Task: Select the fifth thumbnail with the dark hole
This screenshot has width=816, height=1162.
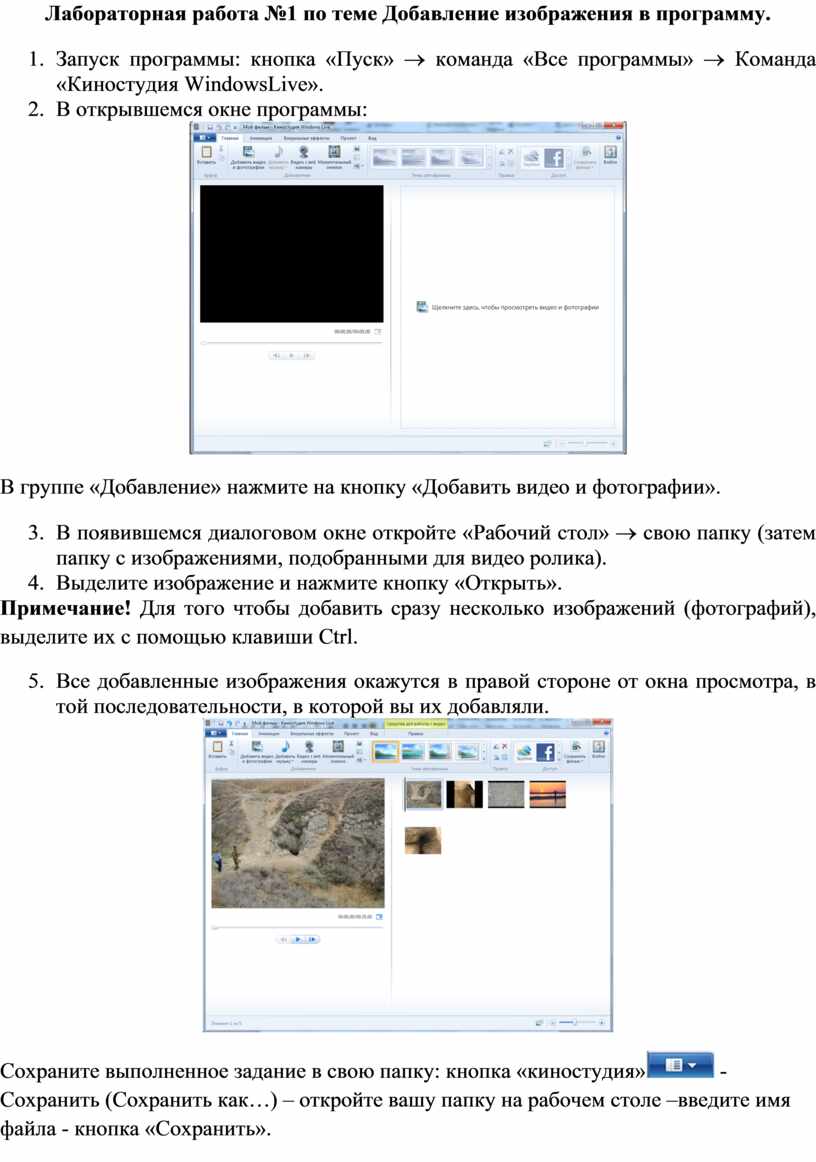Action: click(x=423, y=840)
